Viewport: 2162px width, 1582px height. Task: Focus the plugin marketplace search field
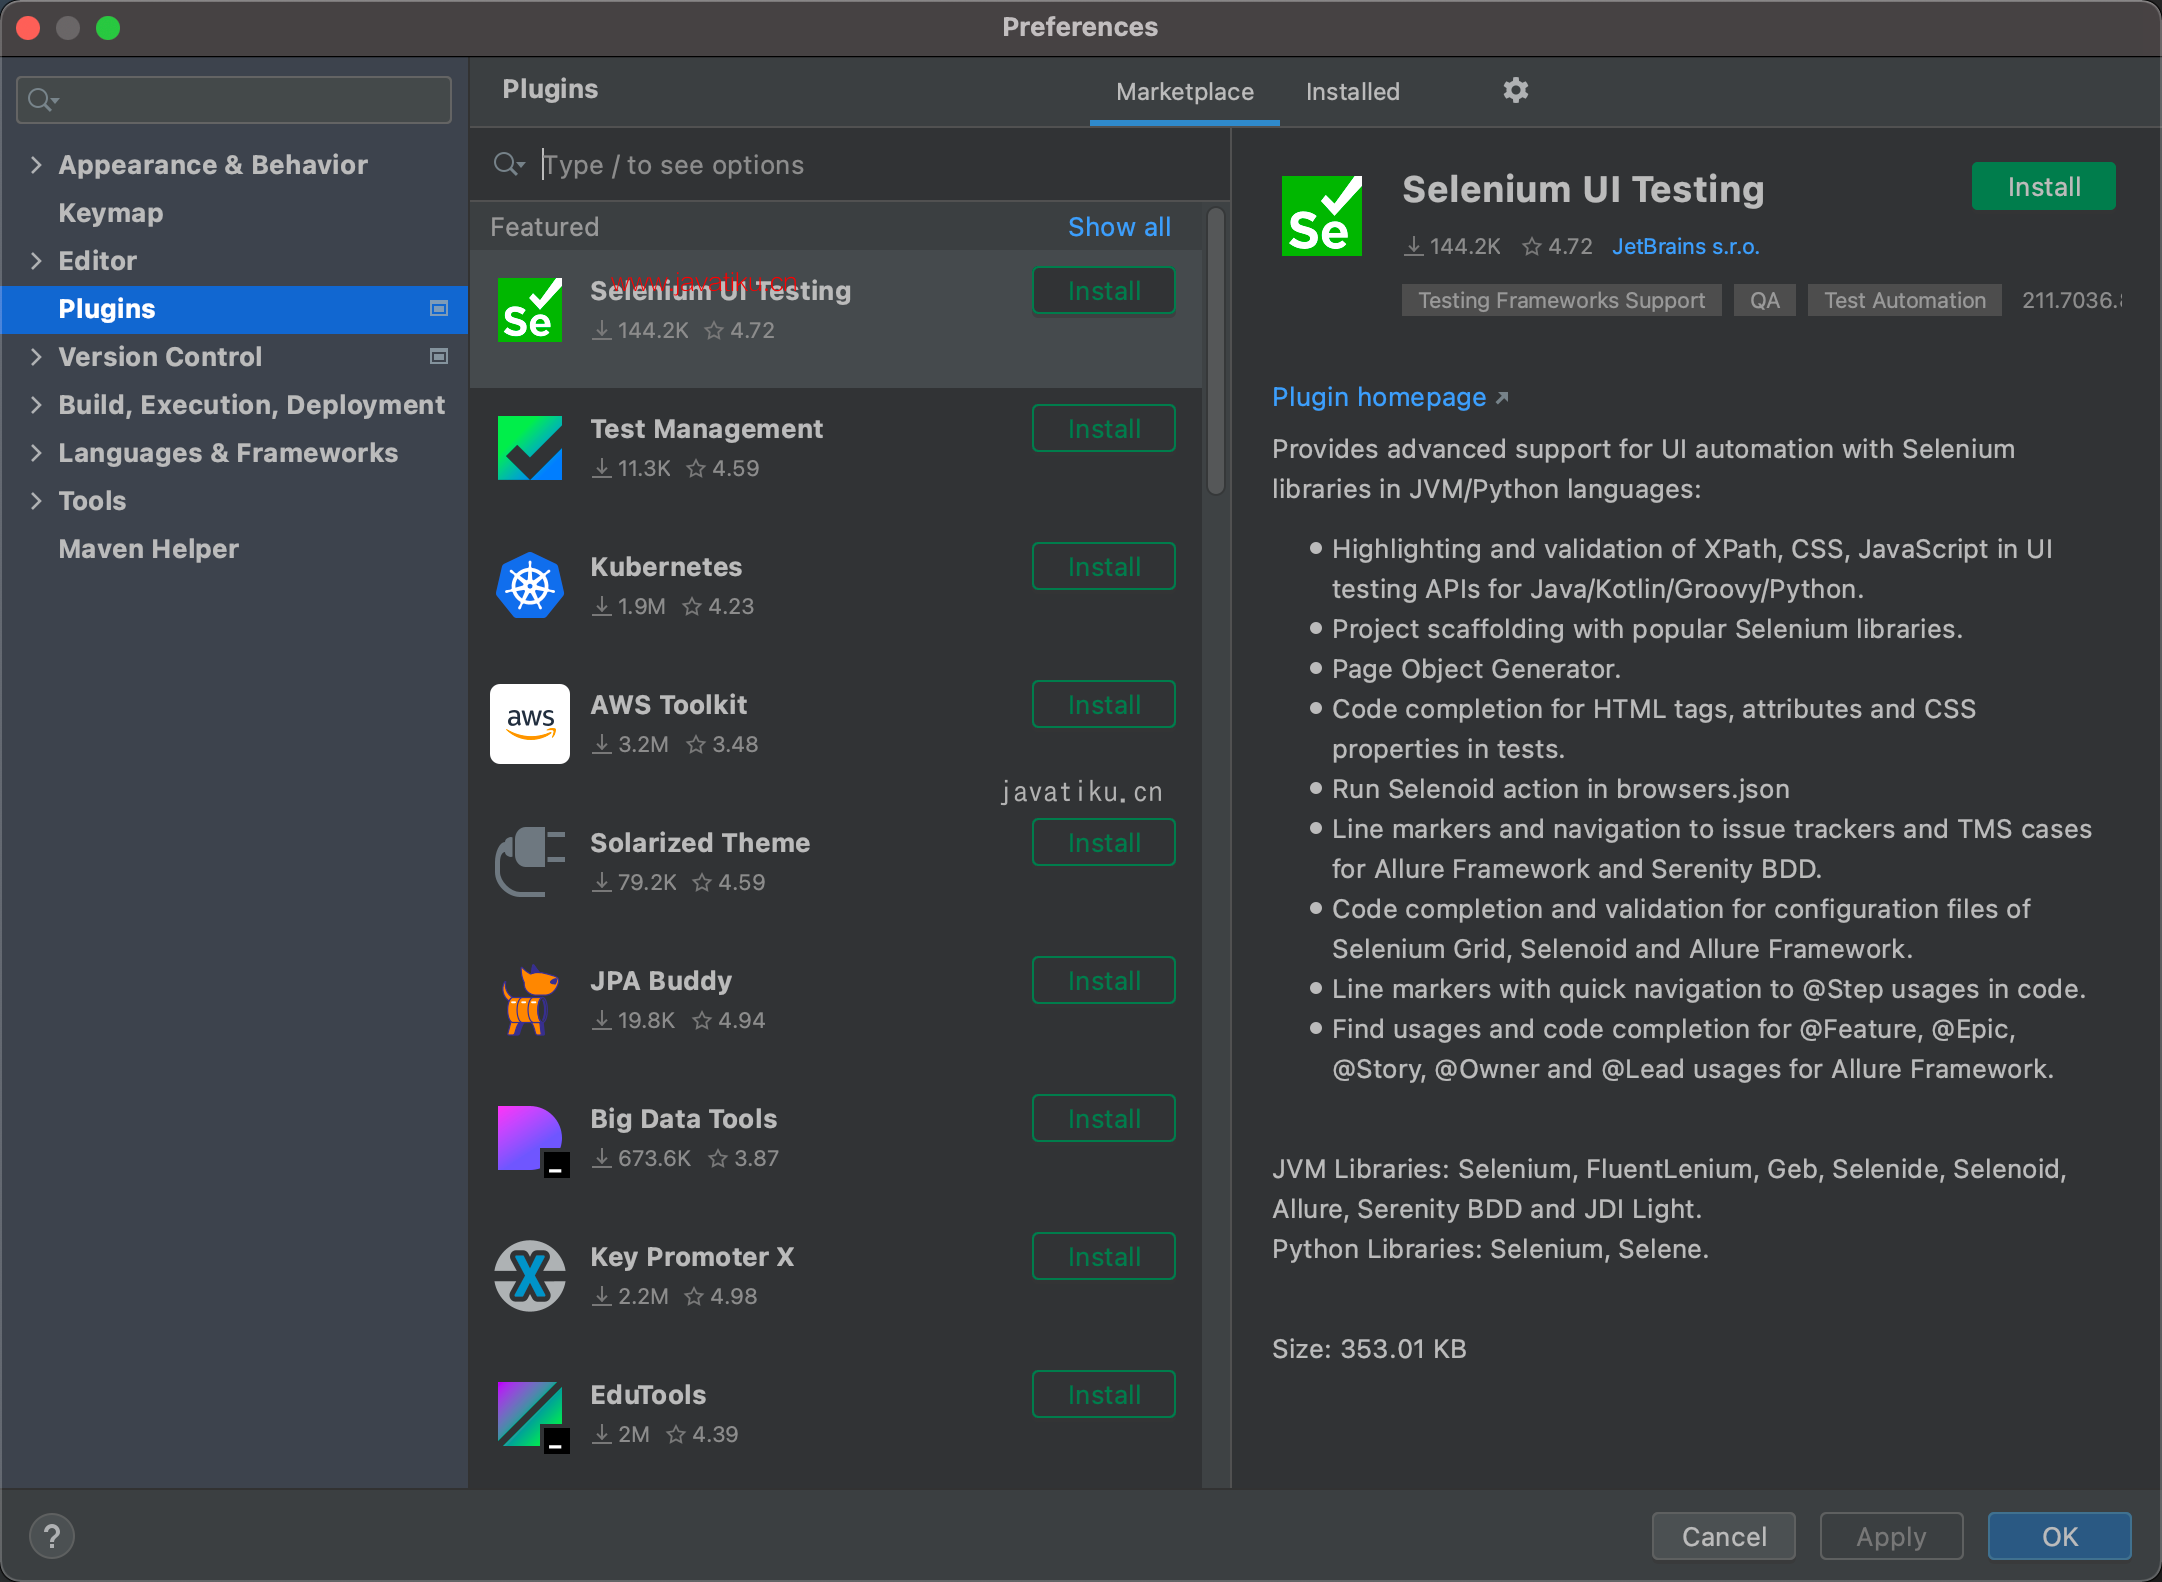[850, 164]
